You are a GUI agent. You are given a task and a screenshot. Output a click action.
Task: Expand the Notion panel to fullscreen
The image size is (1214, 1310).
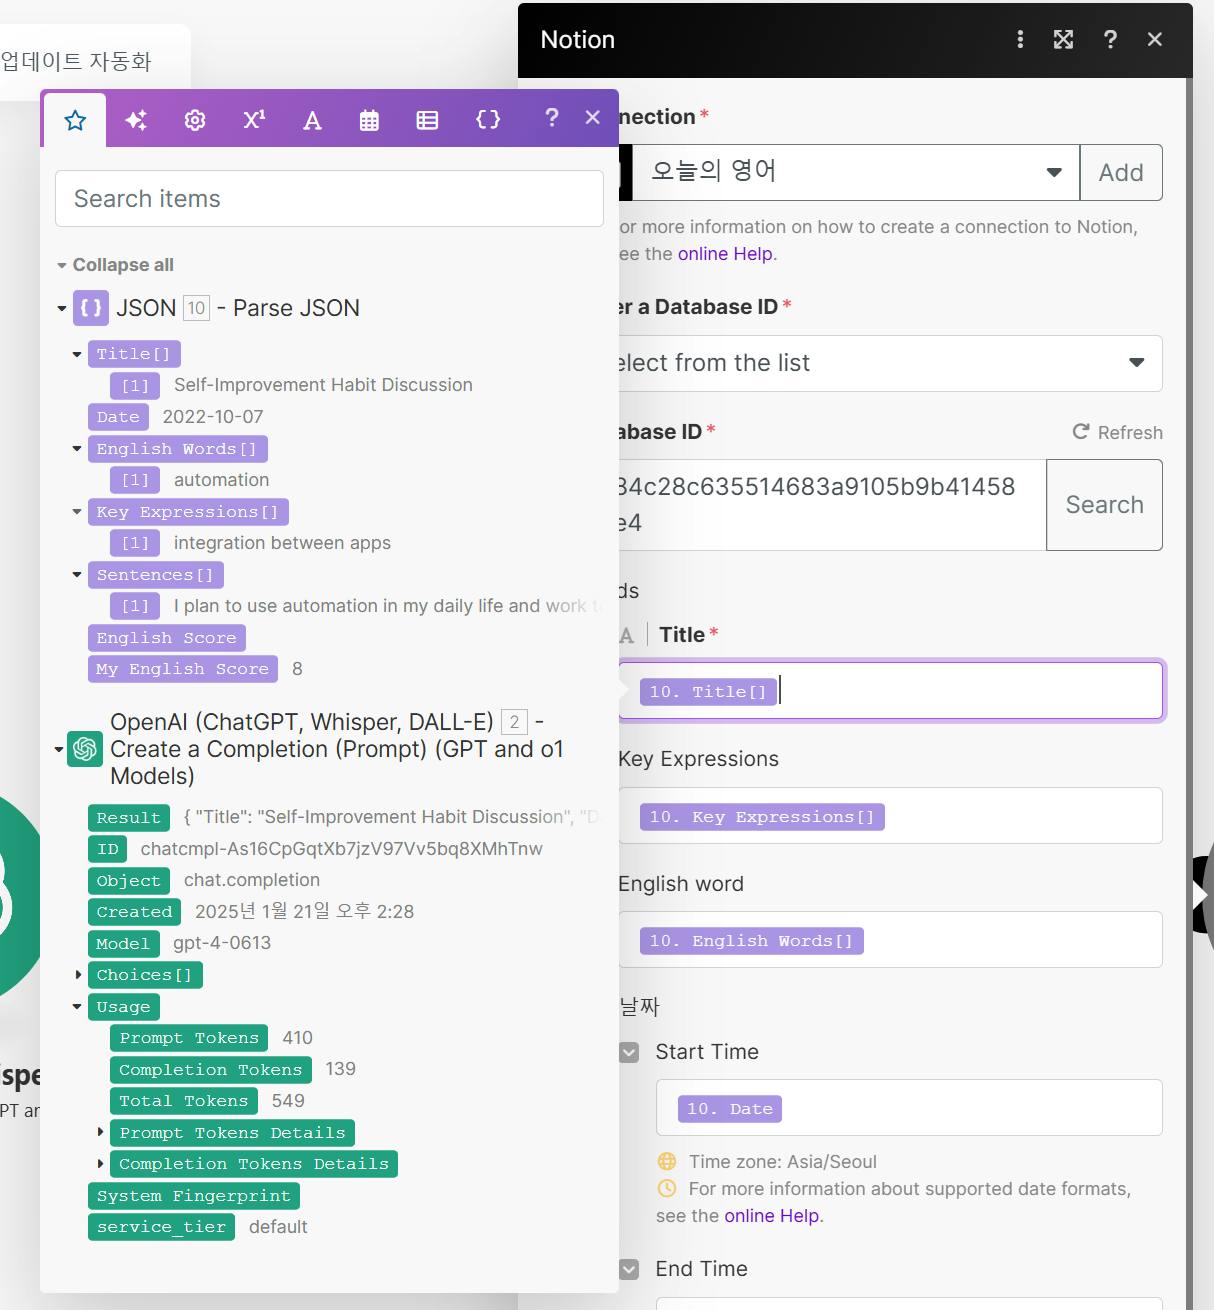pos(1063,39)
